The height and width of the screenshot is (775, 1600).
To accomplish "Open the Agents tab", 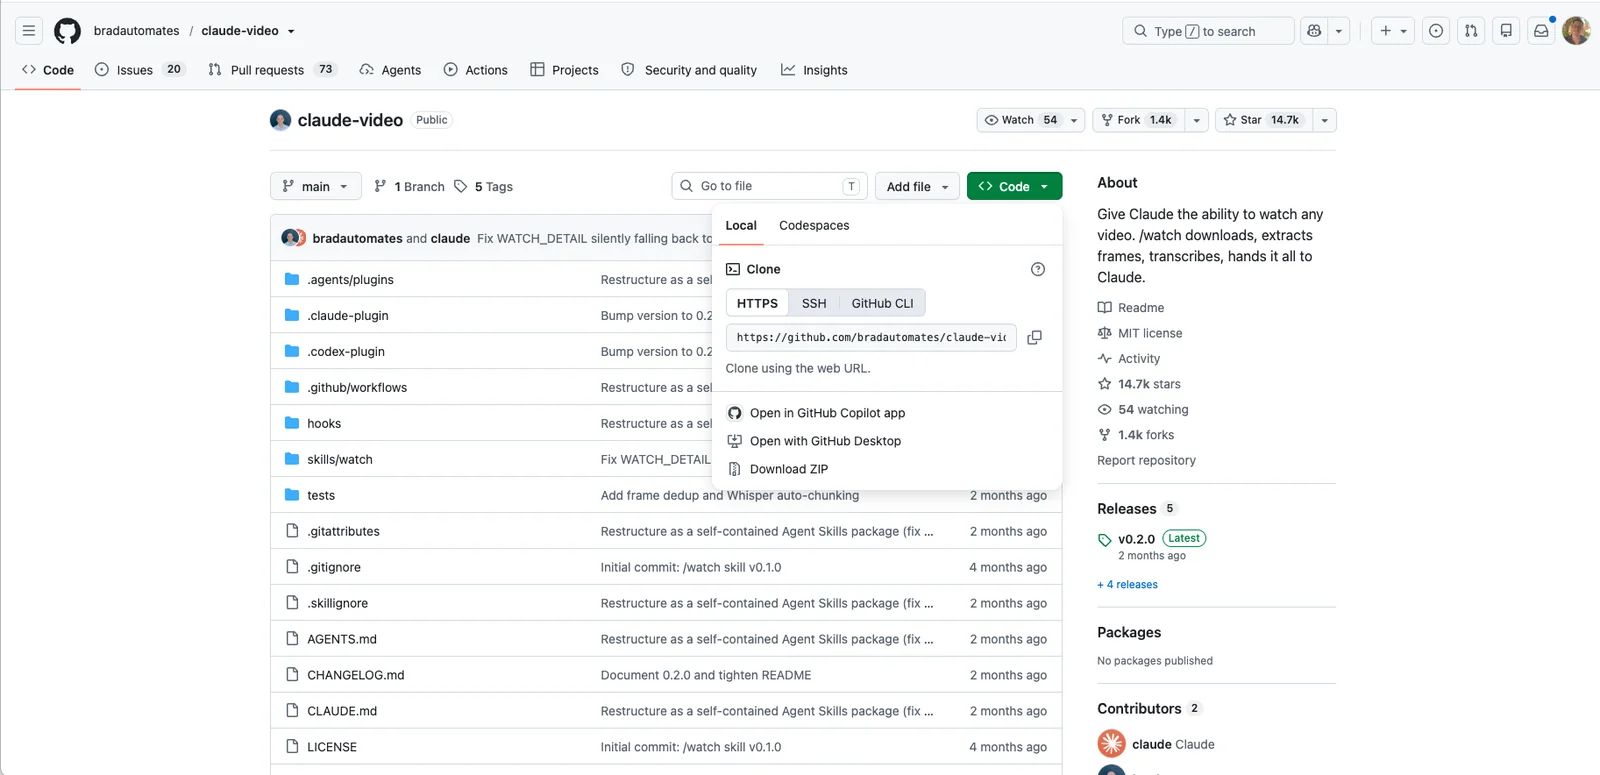I will (390, 70).
